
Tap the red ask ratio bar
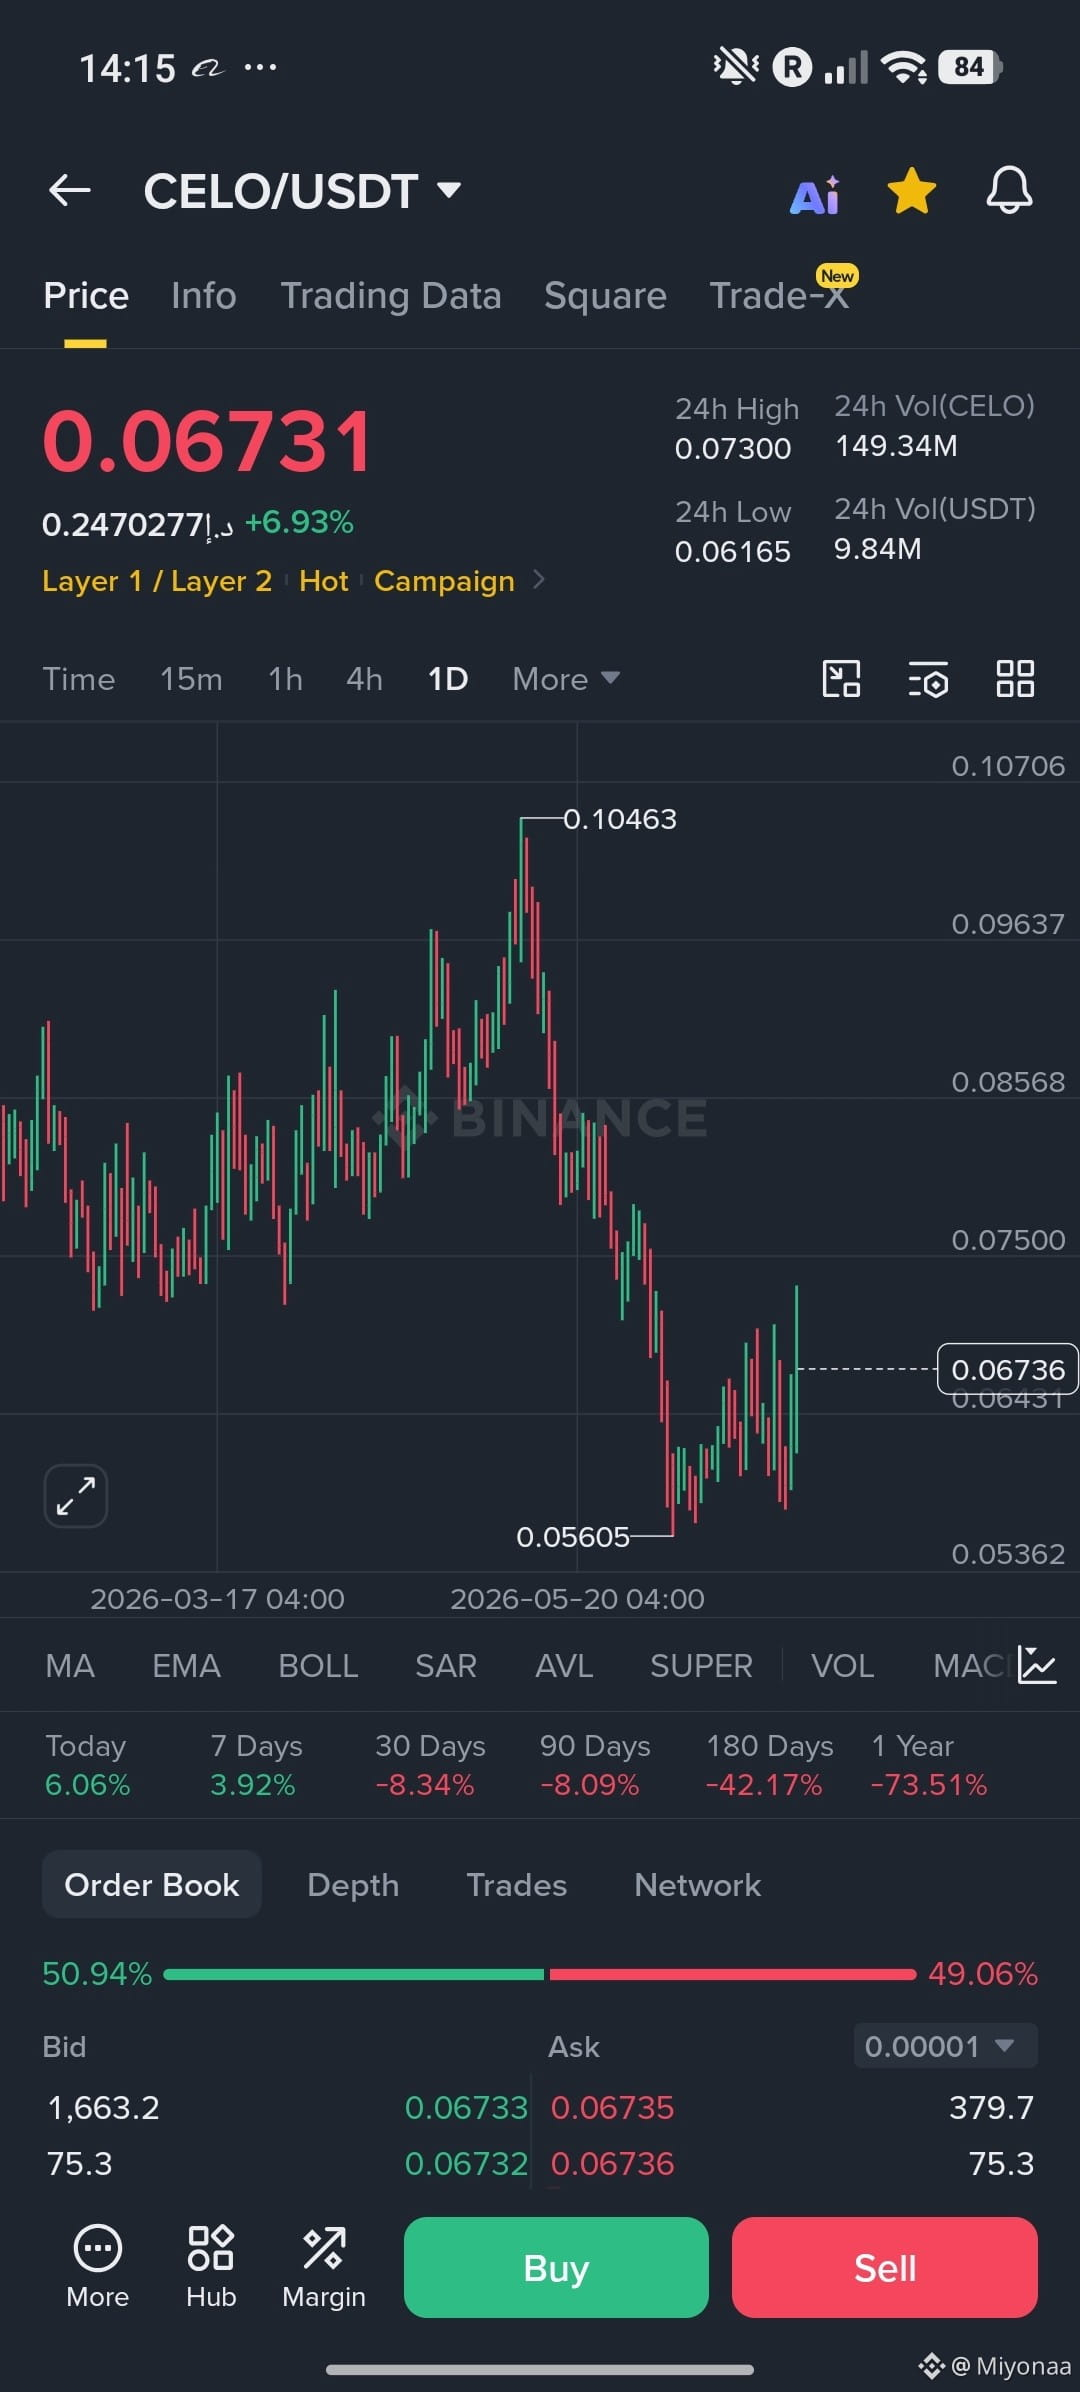(733, 1974)
